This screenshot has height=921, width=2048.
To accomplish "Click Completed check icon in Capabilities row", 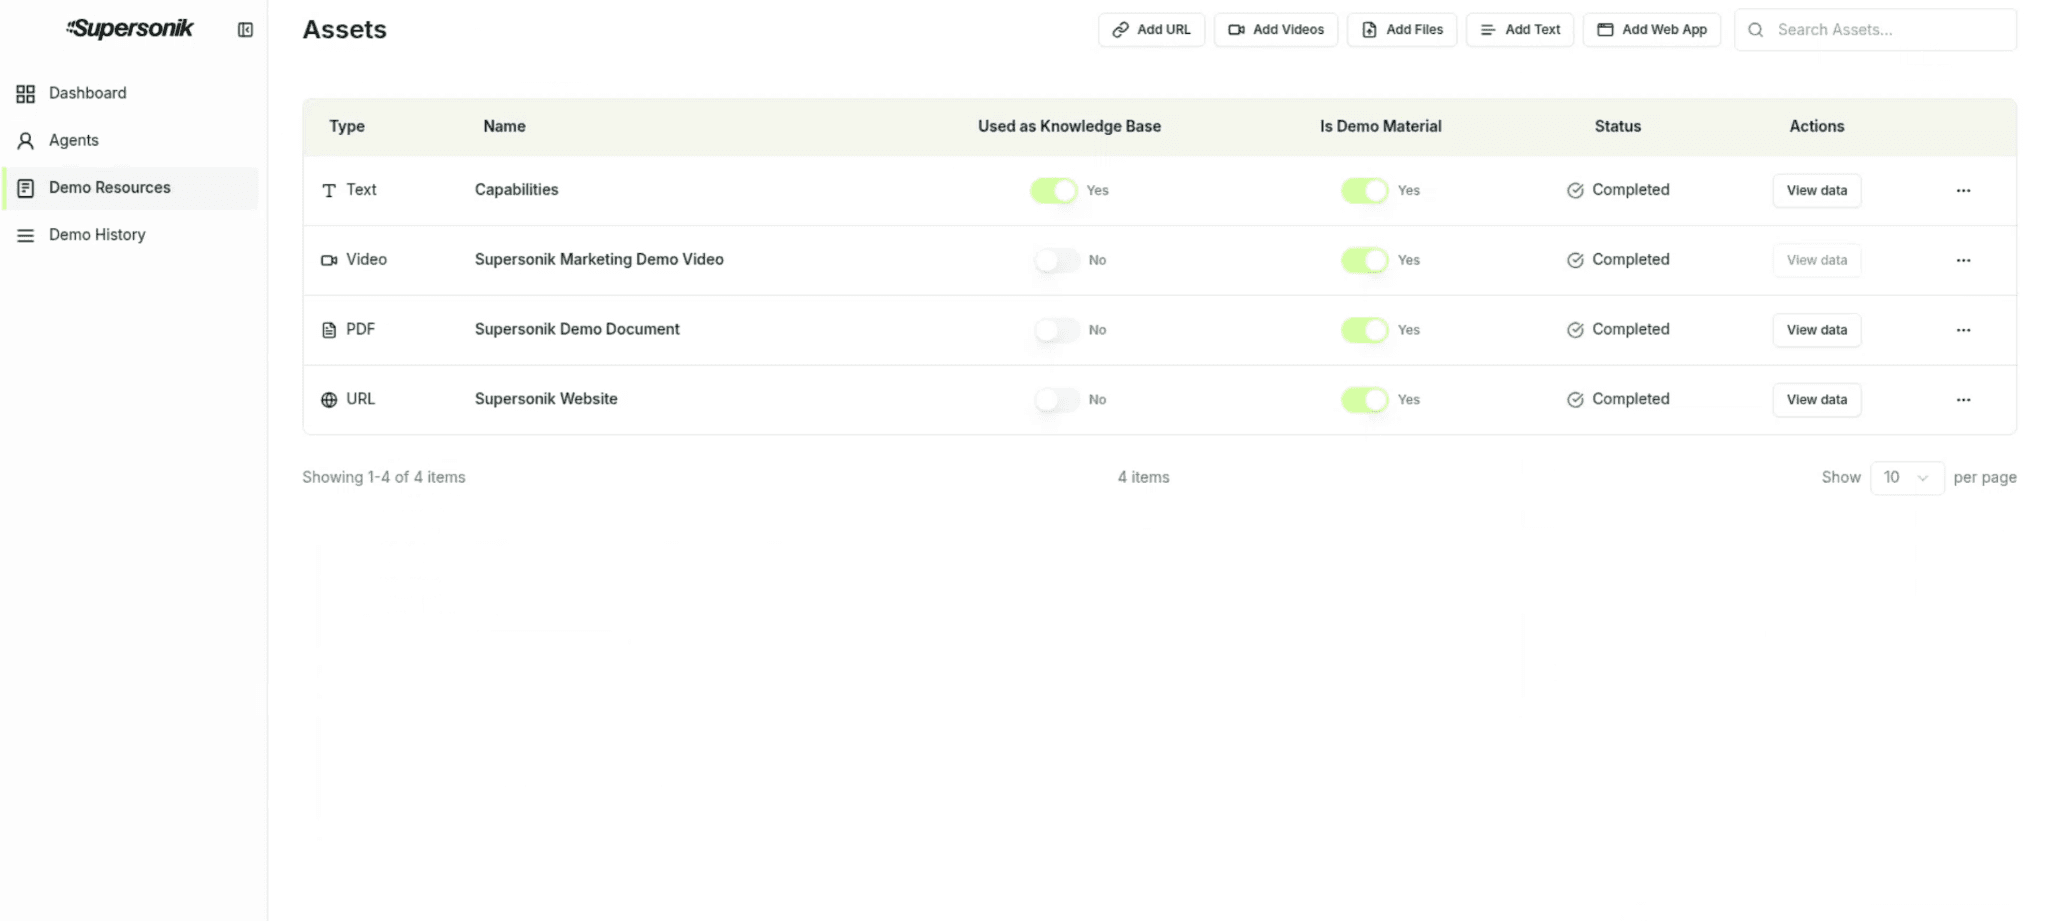I will pos(1575,191).
